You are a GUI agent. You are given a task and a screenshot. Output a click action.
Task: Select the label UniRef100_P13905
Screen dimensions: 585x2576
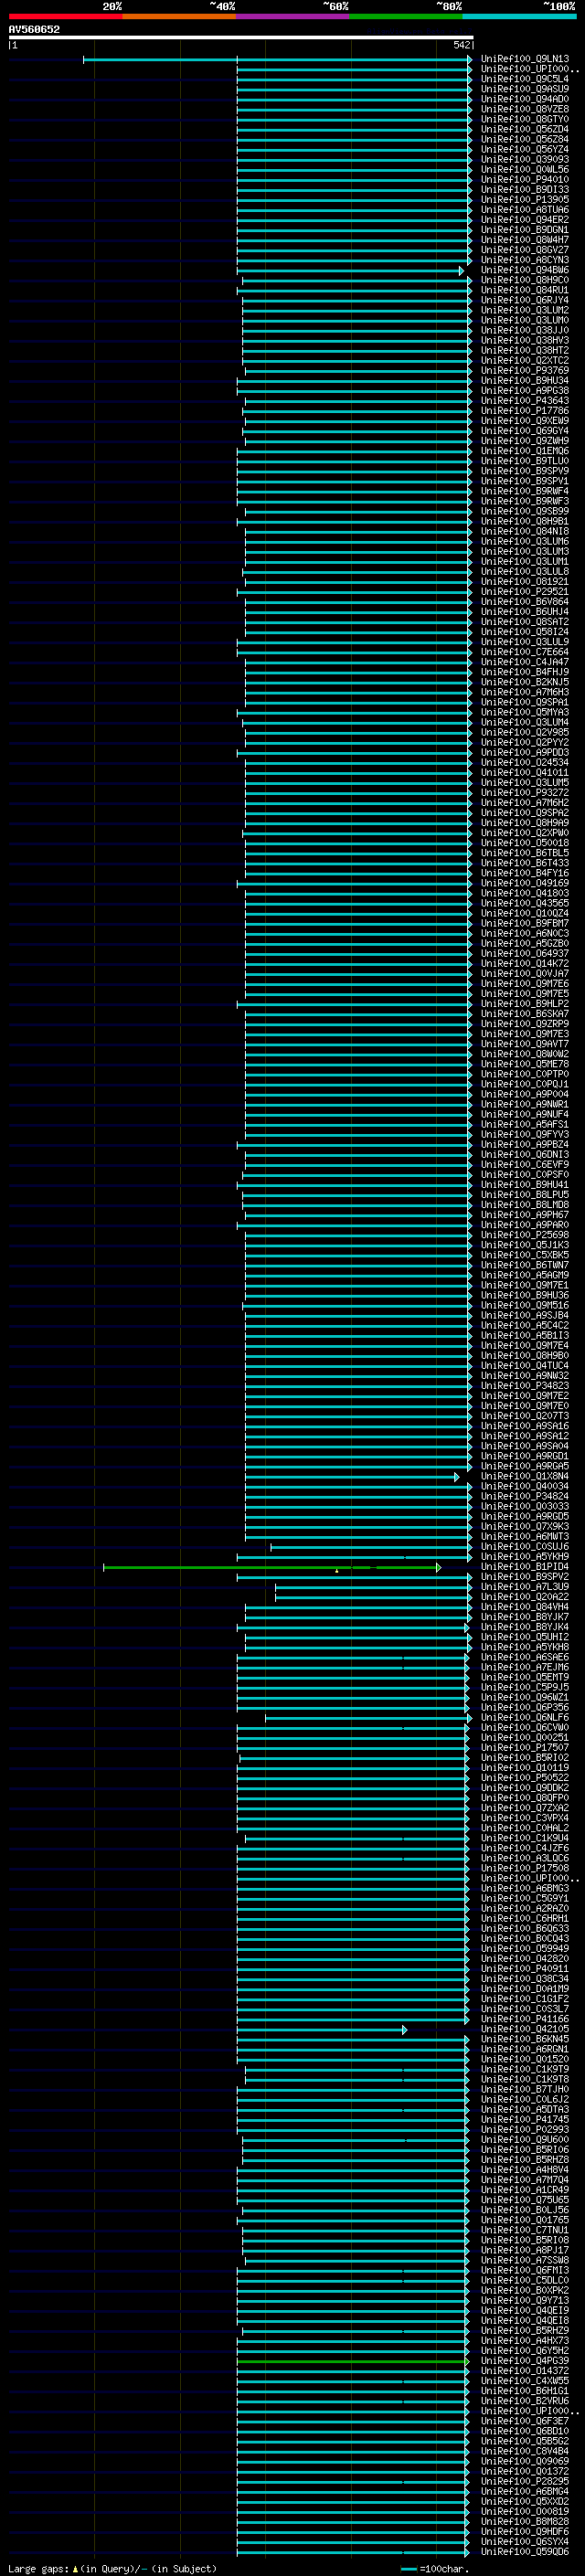[x=525, y=199]
